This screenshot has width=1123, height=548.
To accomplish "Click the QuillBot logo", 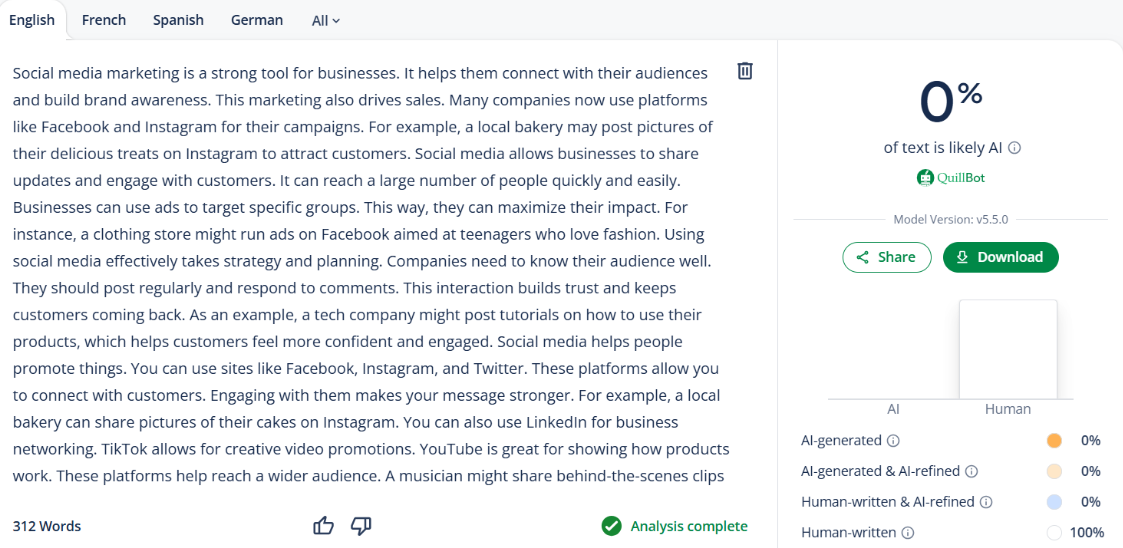I will coord(950,178).
